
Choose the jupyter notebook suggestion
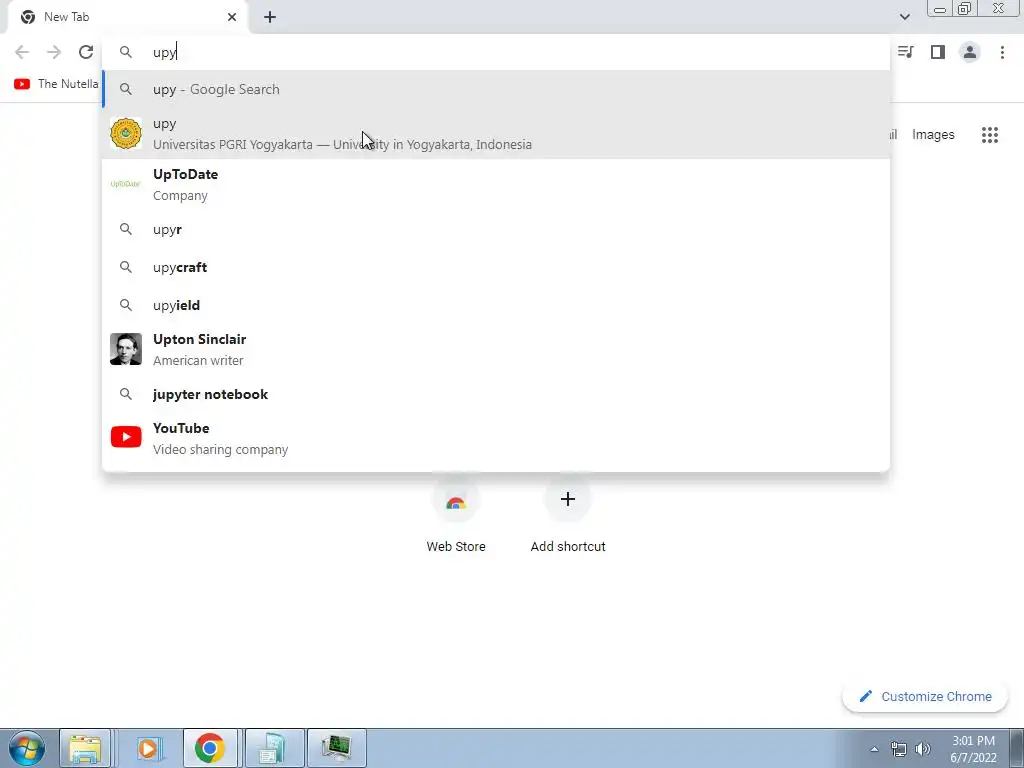click(496, 394)
